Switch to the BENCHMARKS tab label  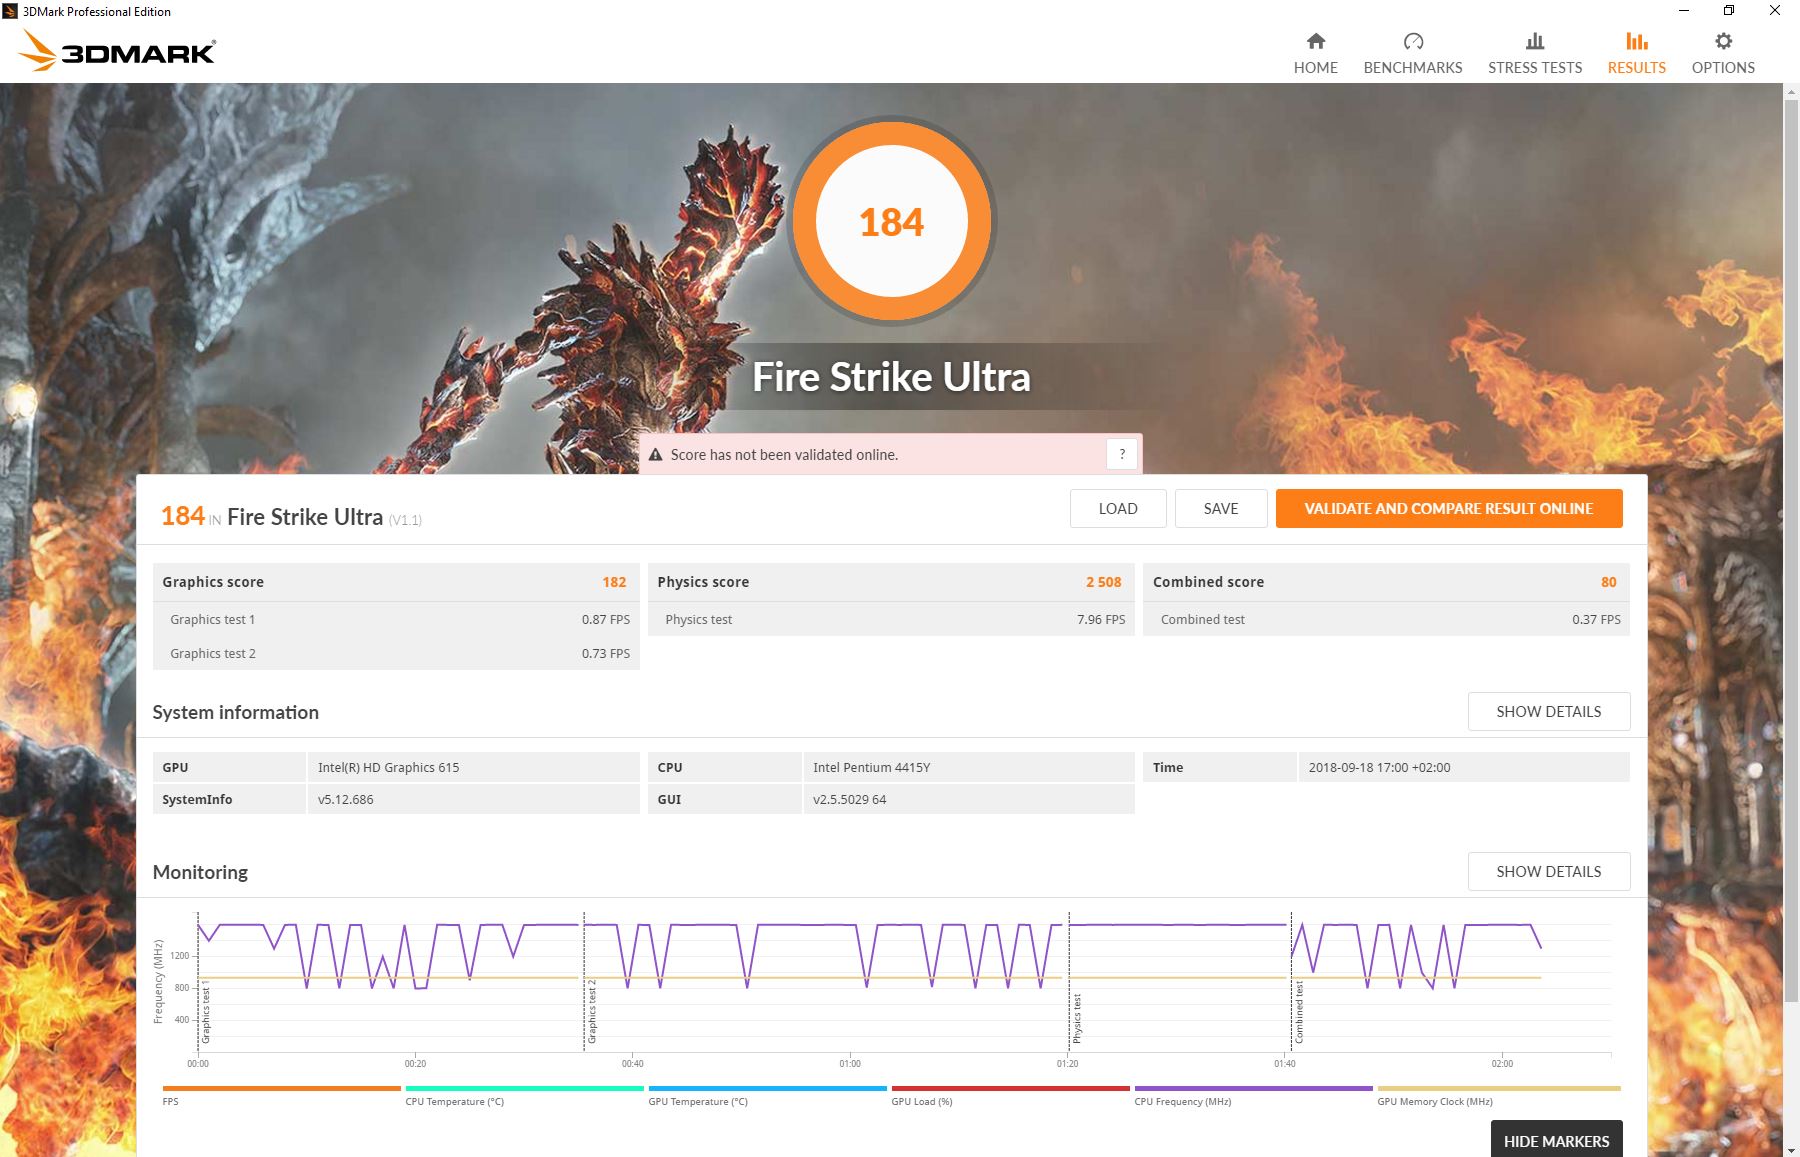coord(1413,67)
